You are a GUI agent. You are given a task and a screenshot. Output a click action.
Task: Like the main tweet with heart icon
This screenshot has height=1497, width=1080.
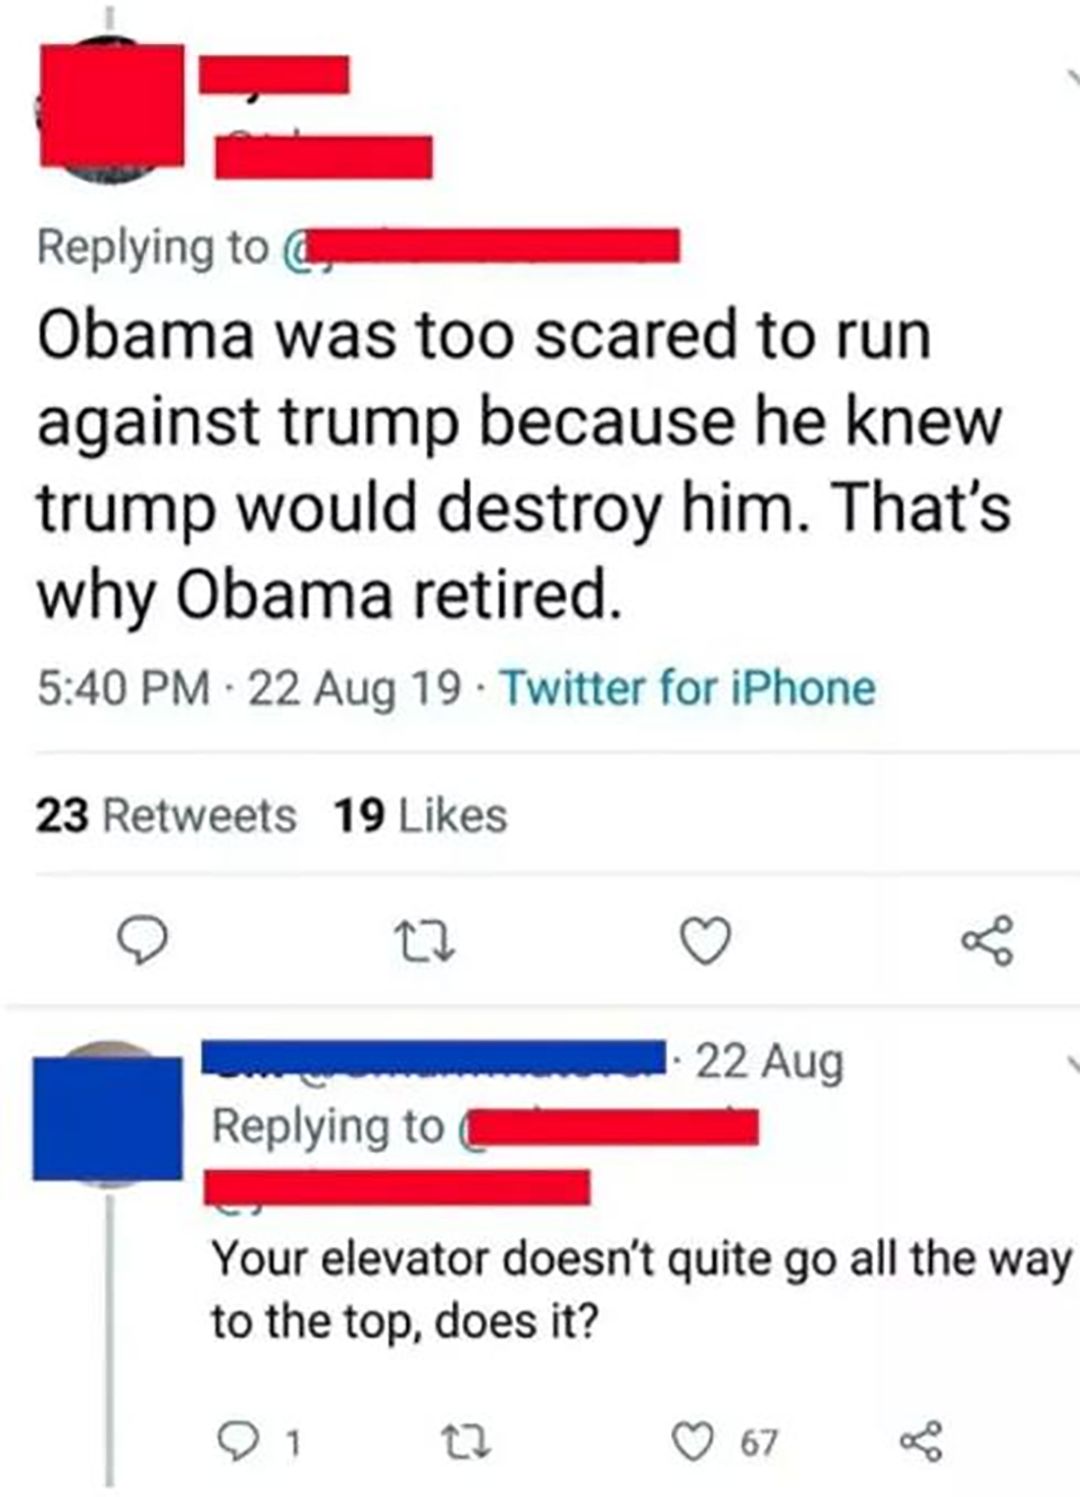click(706, 941)
